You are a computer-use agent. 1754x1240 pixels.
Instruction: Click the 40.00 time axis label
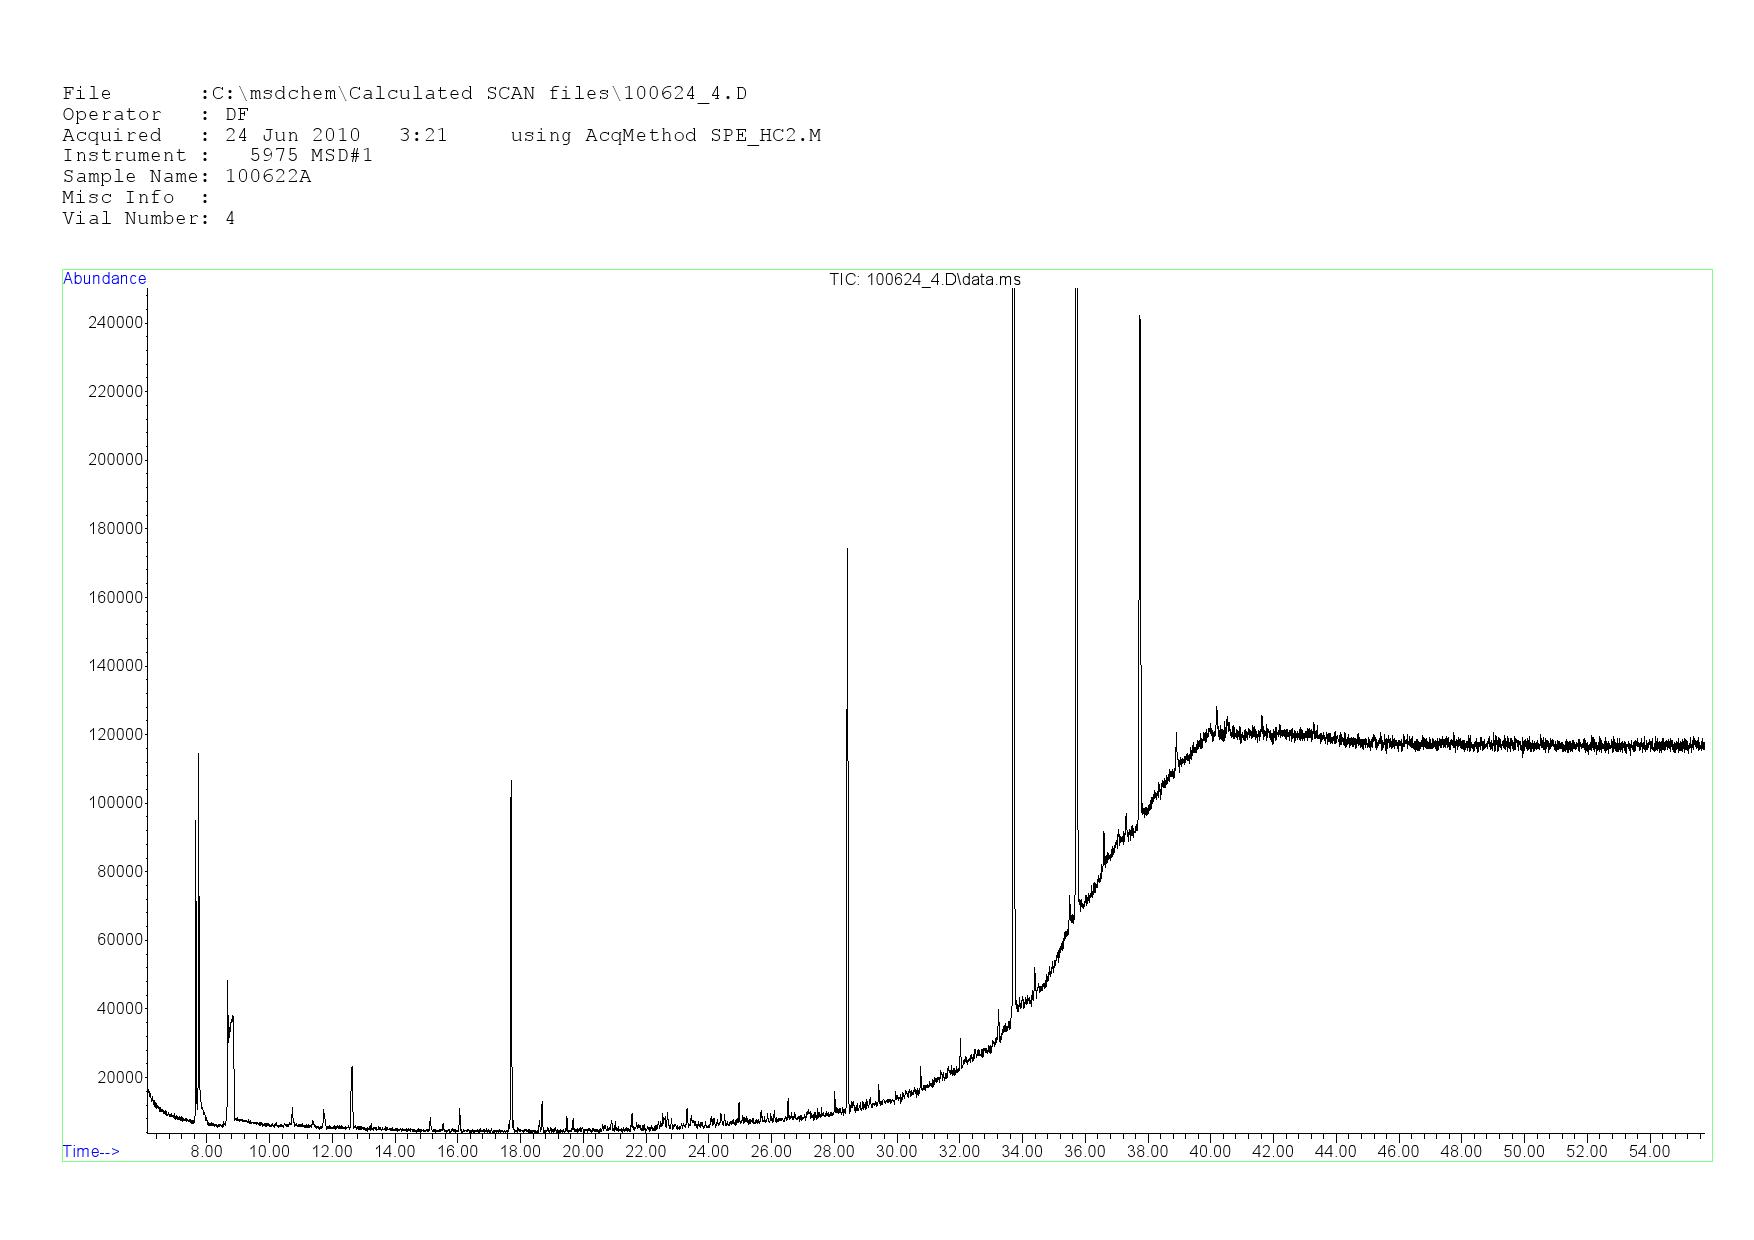click(1209, 1152)
